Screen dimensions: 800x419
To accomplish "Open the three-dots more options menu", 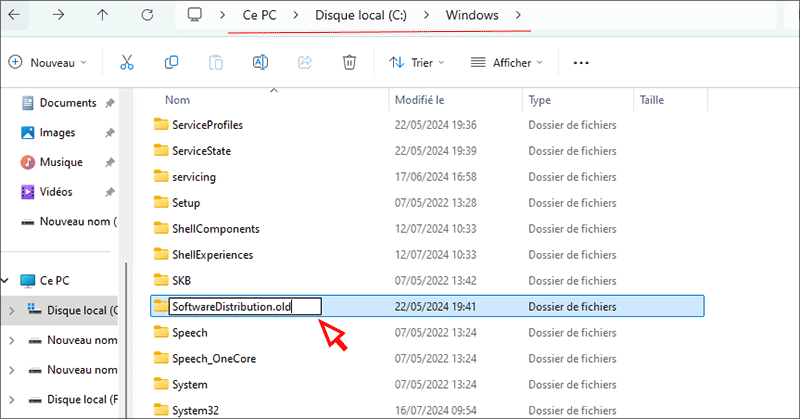I will click(581, 62).
